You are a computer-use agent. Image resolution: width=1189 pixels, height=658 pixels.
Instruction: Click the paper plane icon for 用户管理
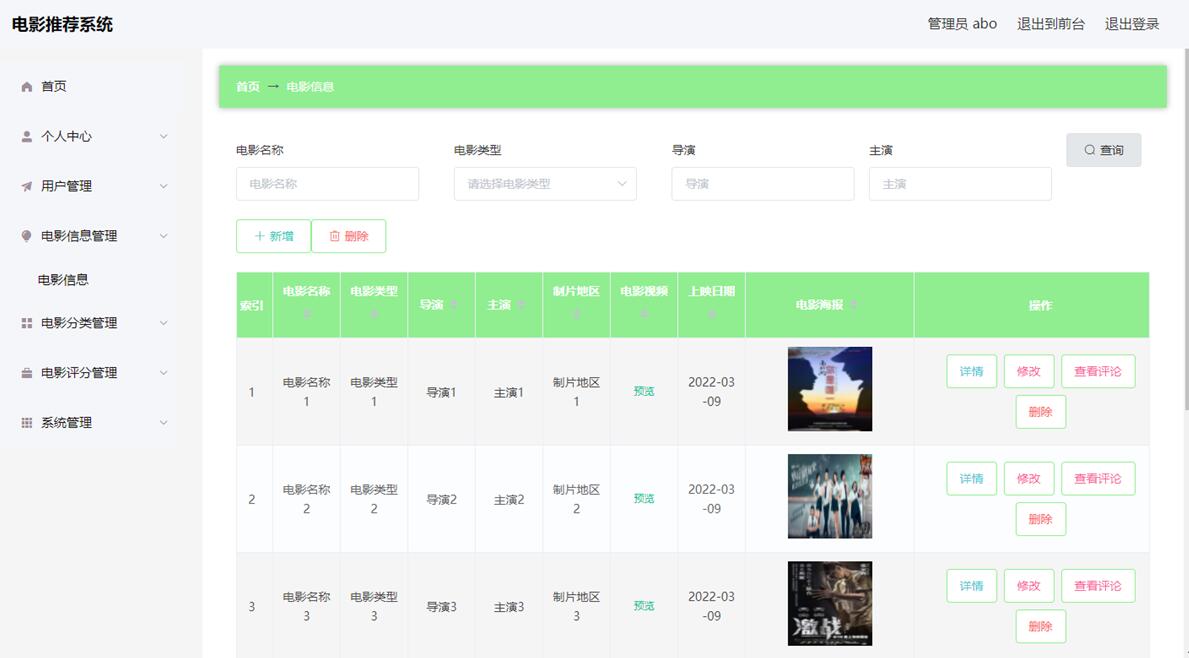click(x=27, y=186)
